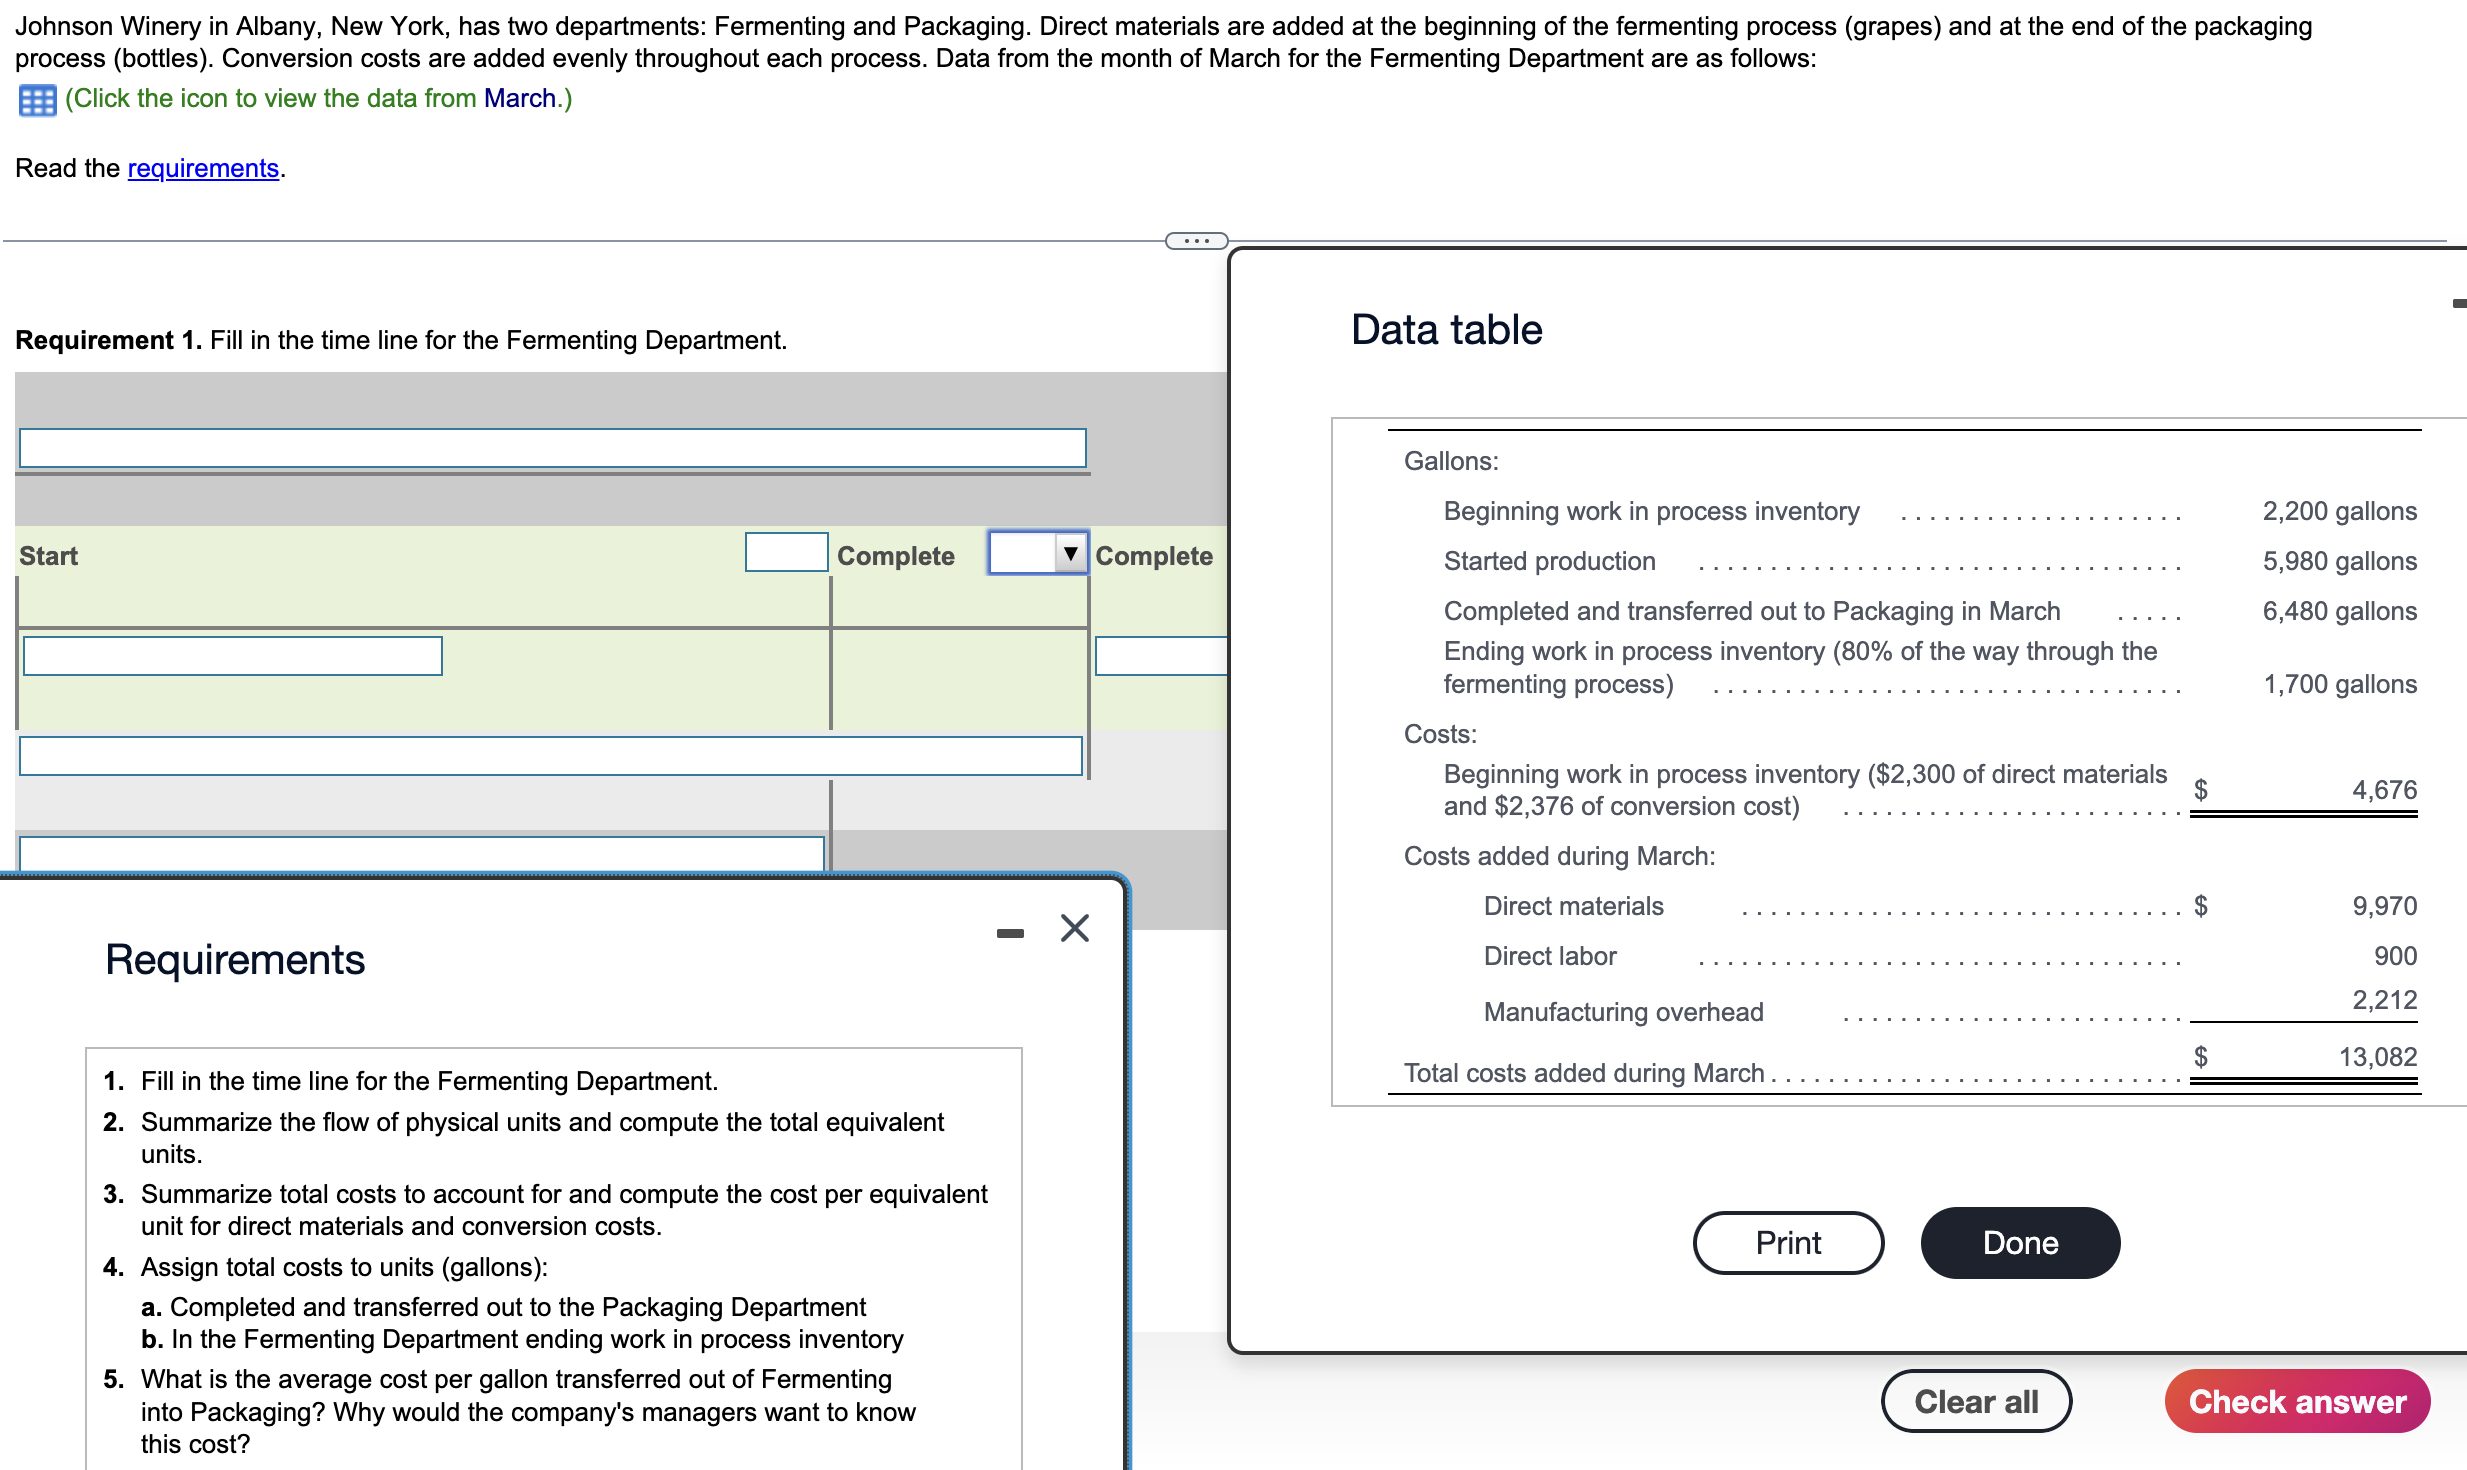Minimize the Data table dialog
Viewport: 2467px width, 1470px height.
coord(2459,303)
